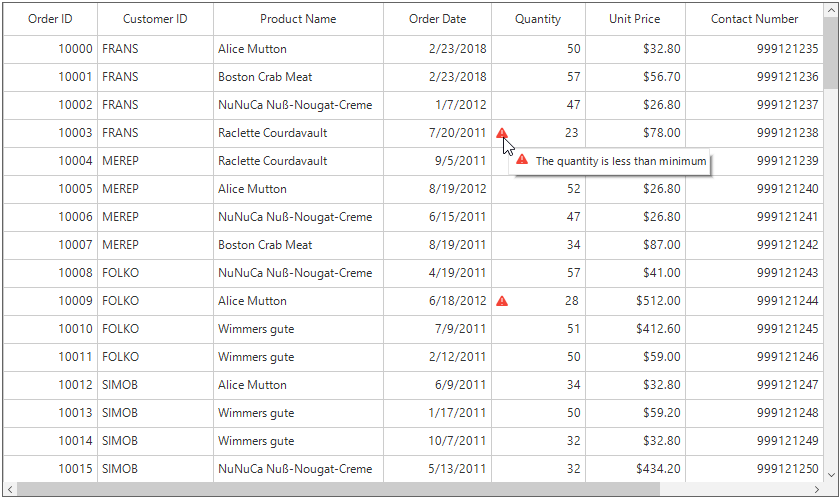Select MEREP cell in order 10004 row
The height and width of the screenshot is (498, 840).
tap(155, 161)
